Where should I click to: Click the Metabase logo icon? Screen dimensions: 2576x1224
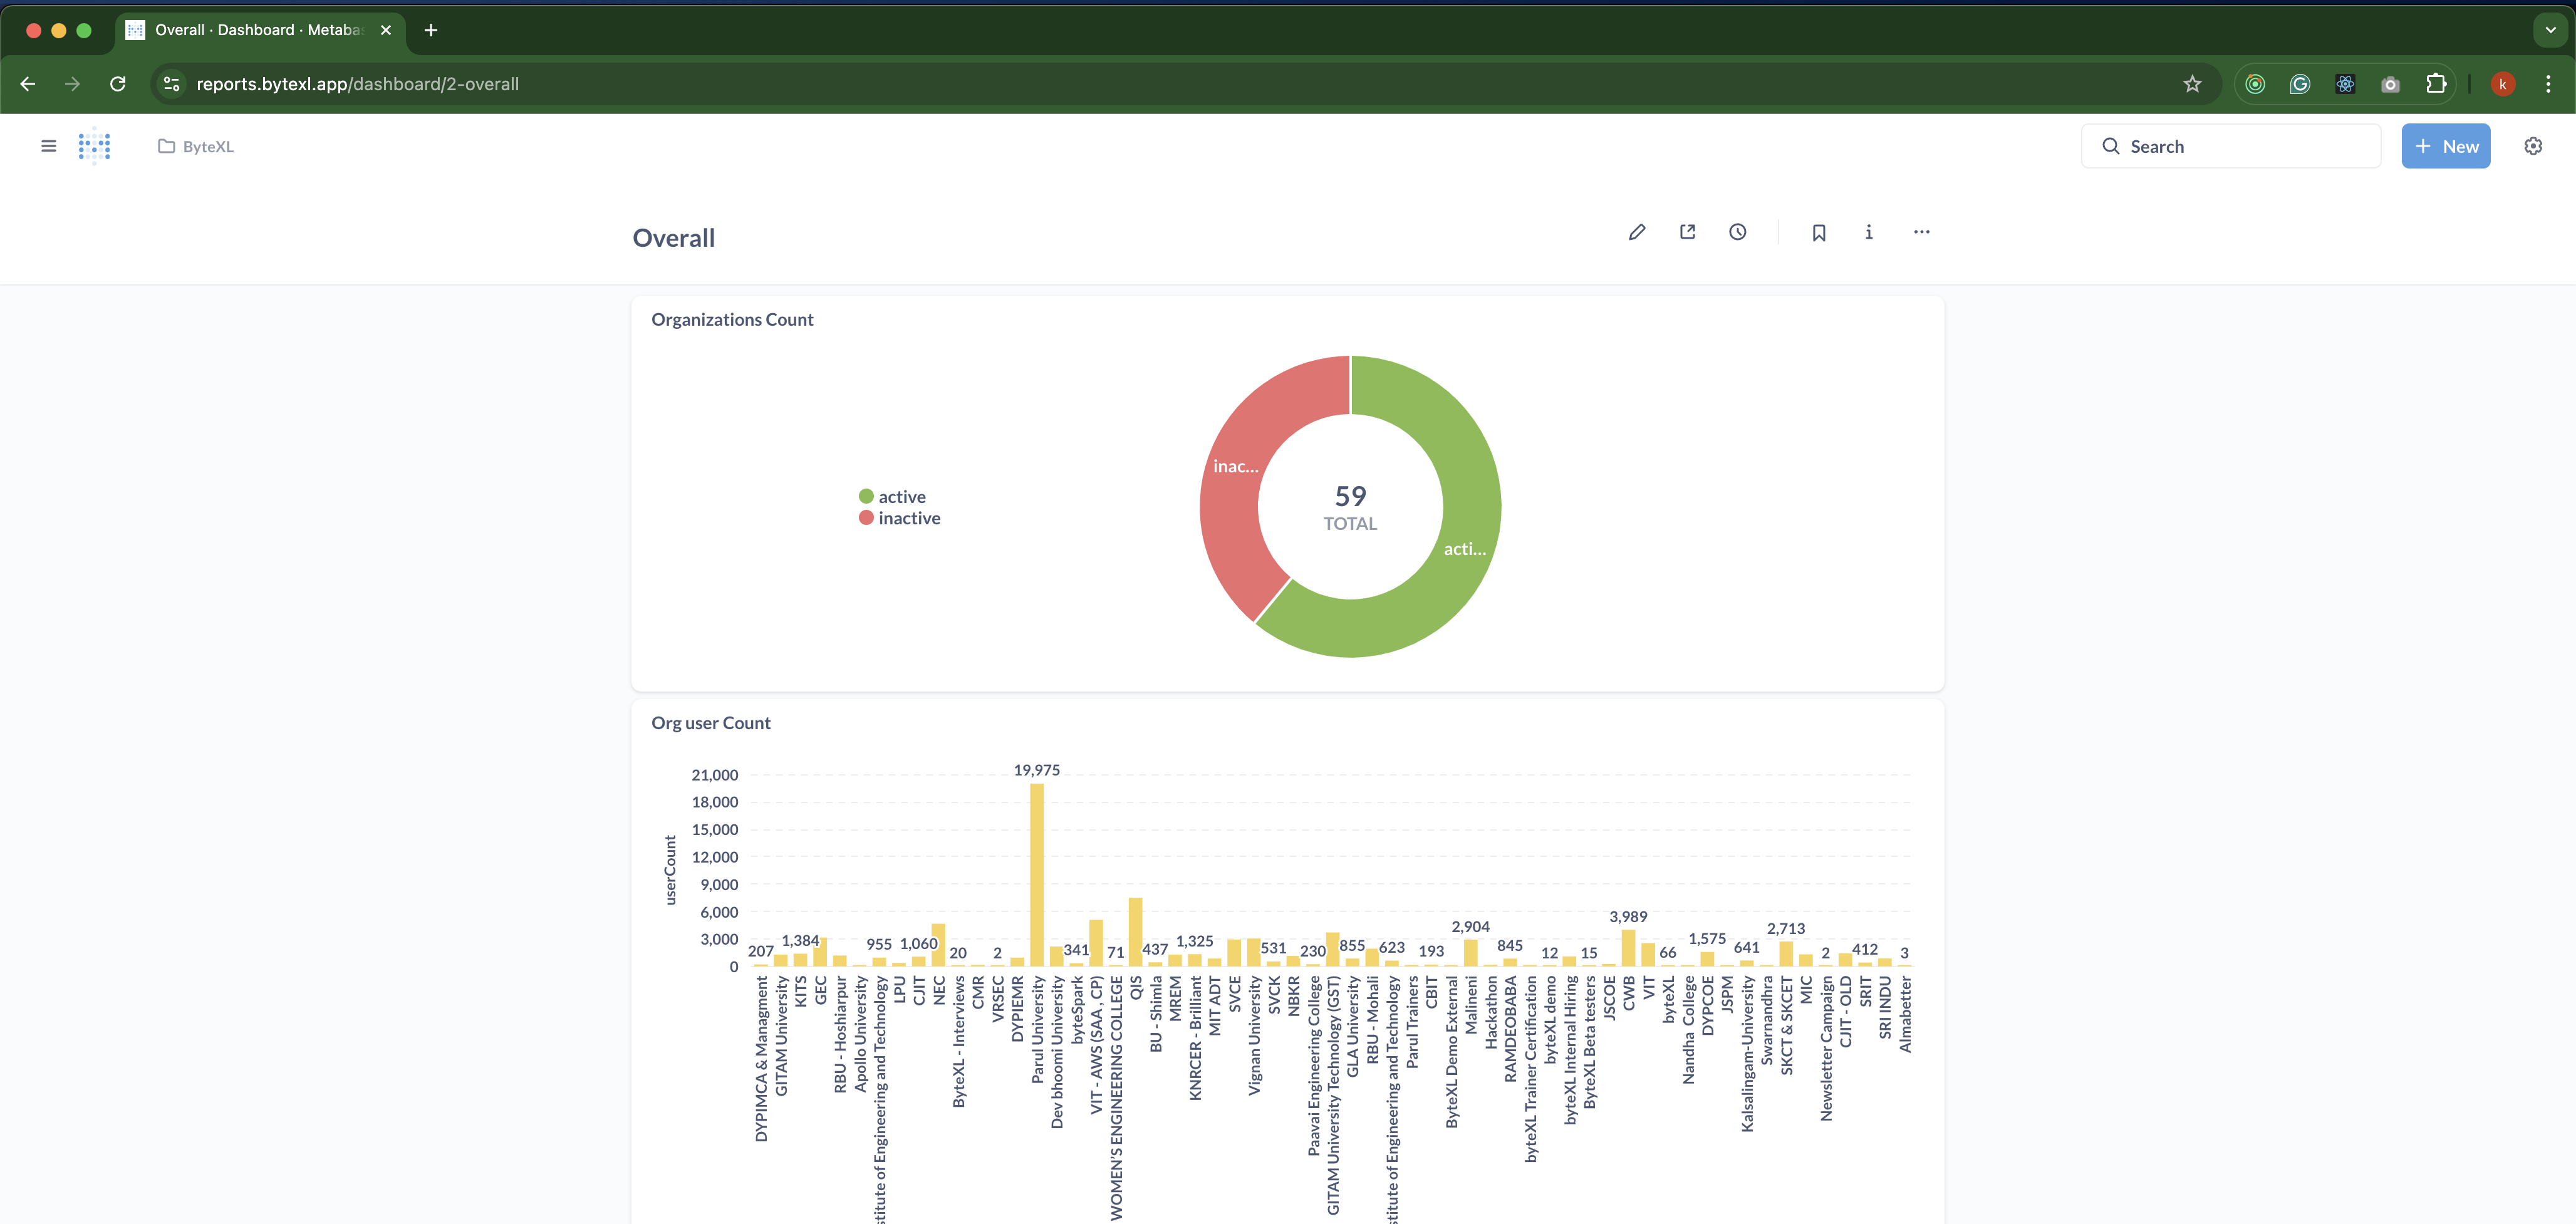[x=94, y=146]
